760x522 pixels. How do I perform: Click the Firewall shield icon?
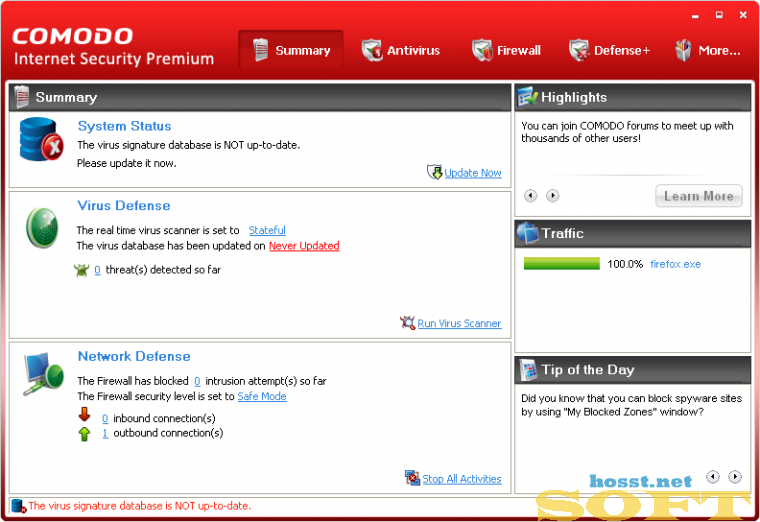coord(482,50)
